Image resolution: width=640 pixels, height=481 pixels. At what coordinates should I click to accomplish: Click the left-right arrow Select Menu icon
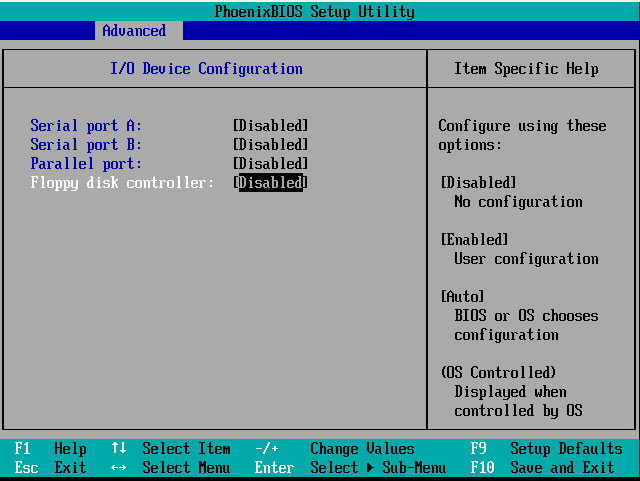click(119, 468)
